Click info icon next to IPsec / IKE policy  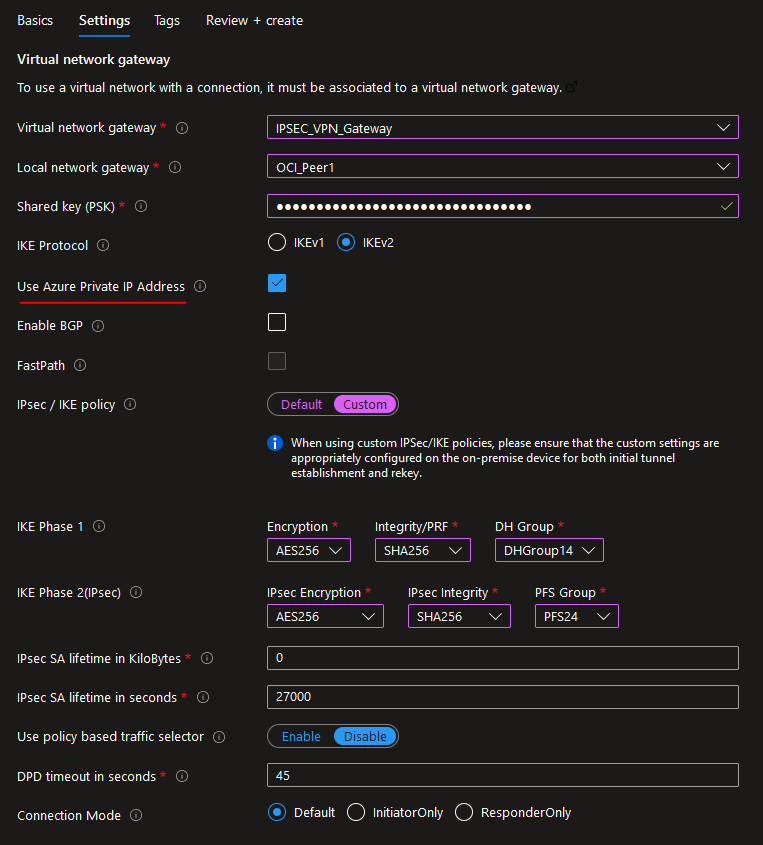(x=130, y=405)
